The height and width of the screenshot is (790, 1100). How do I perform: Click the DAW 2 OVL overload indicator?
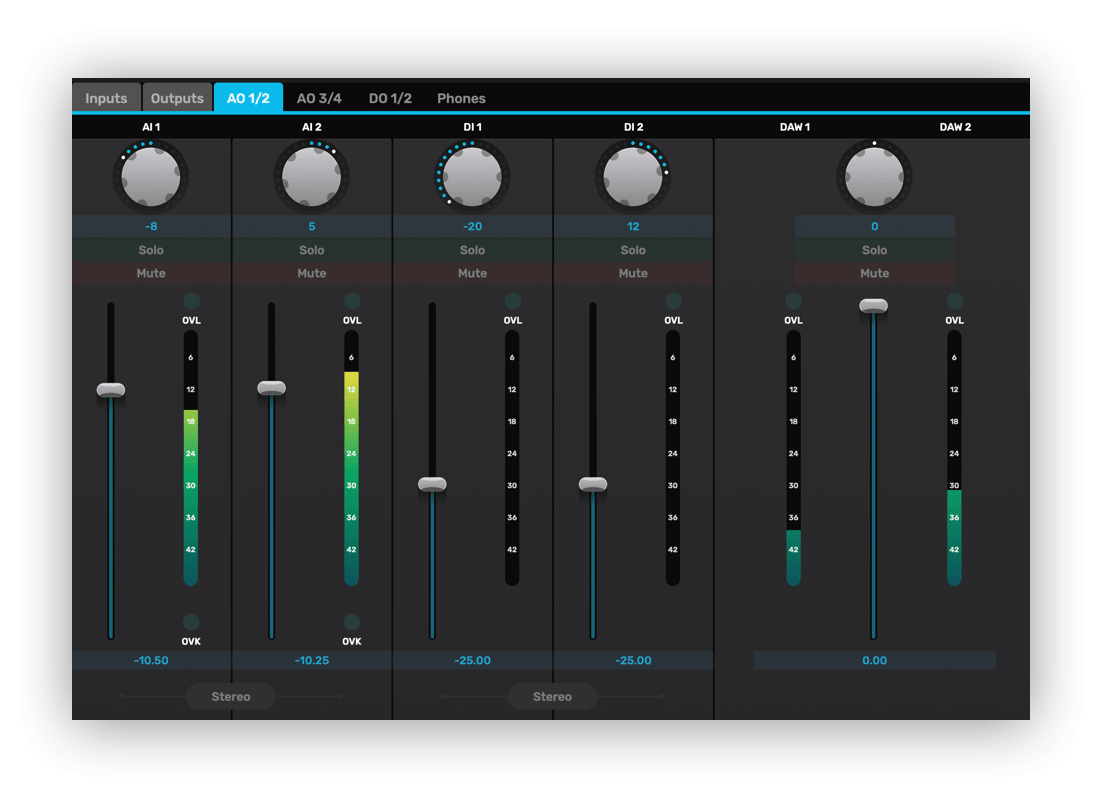[954, 301]
